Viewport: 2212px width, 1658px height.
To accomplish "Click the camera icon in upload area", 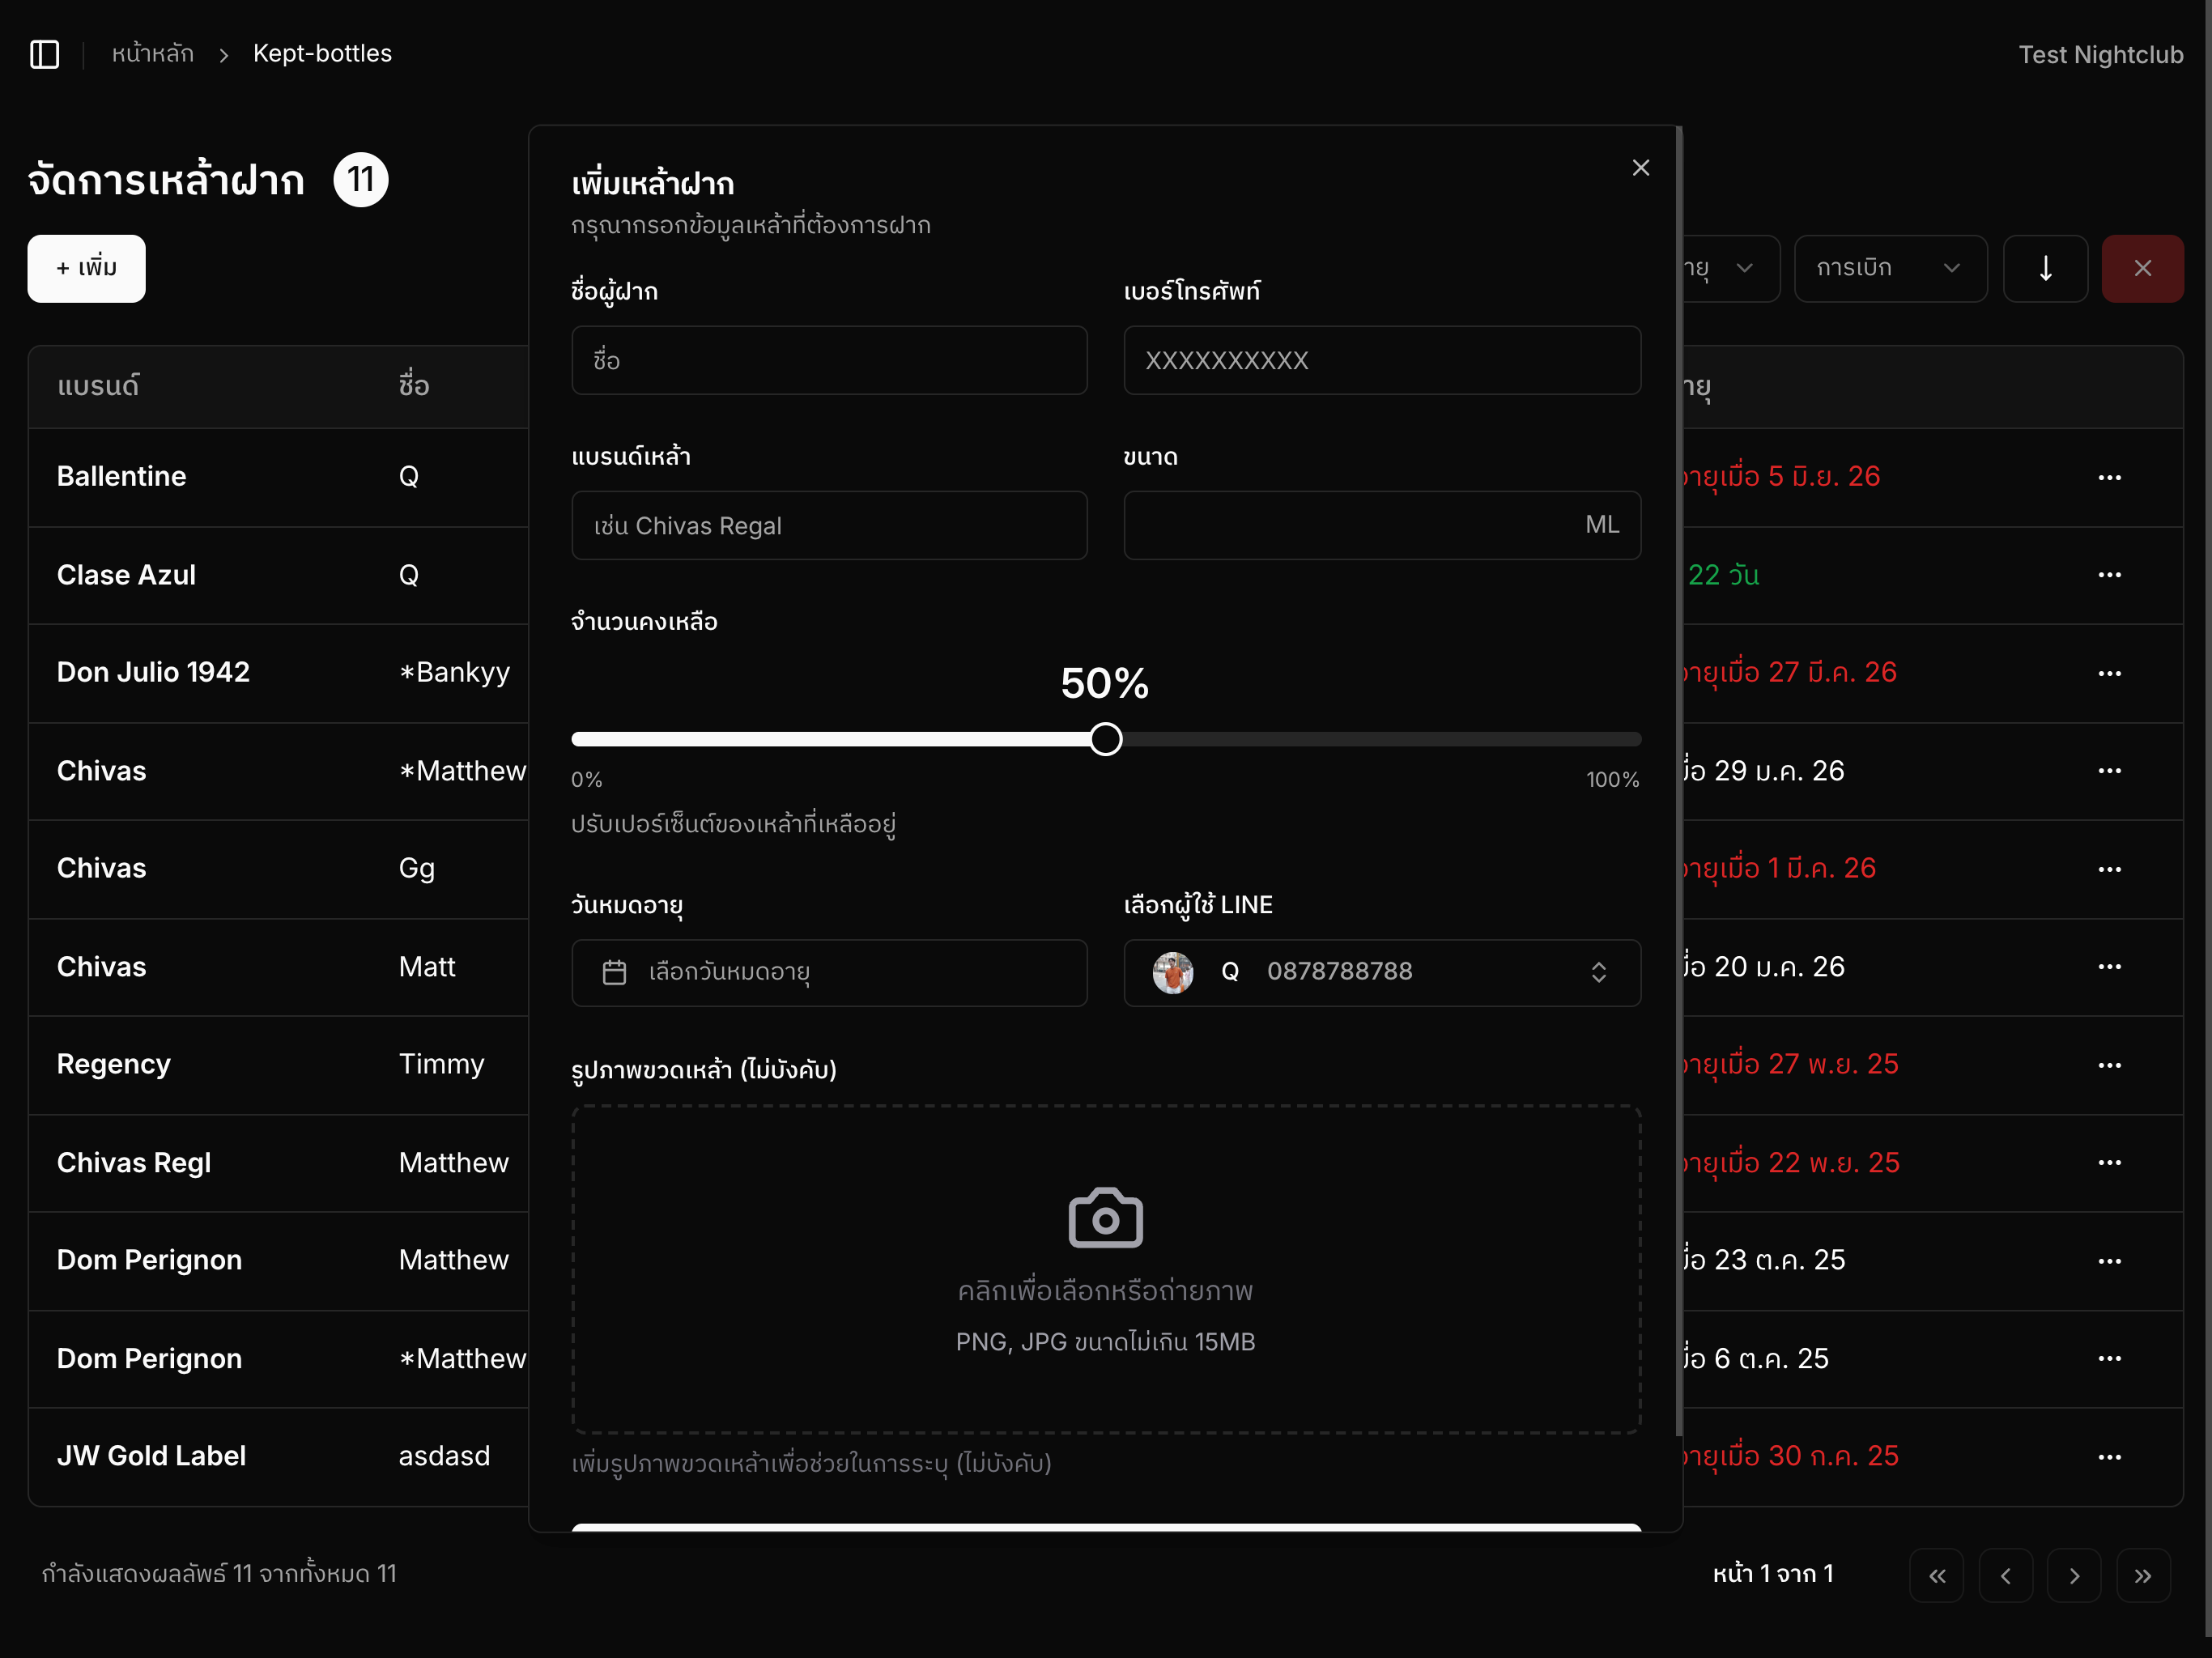I will pyautogui.click(x=1105, y=1218).
